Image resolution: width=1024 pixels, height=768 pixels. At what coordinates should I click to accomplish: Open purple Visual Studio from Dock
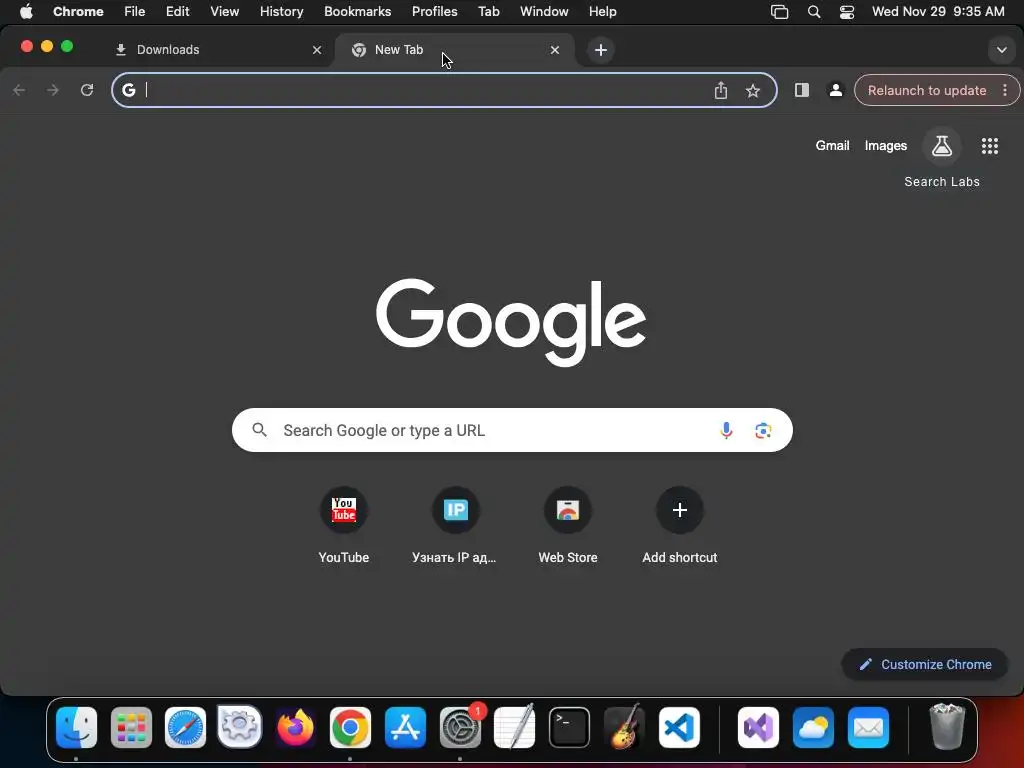[758, 727]
